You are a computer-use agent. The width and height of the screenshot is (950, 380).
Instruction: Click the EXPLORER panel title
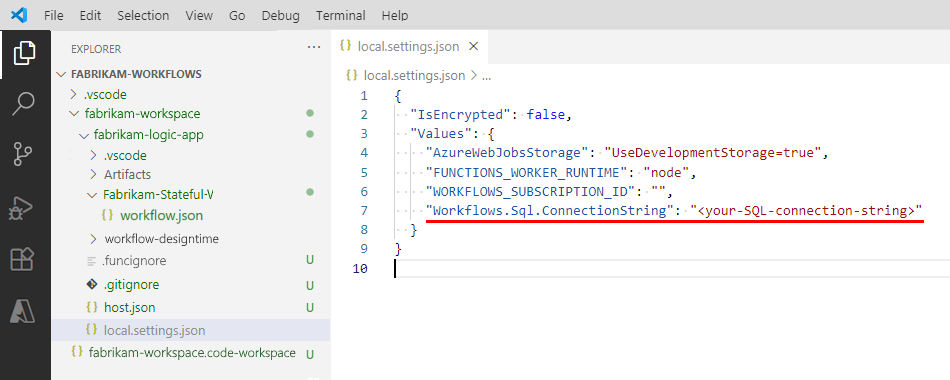coord(96,49)
